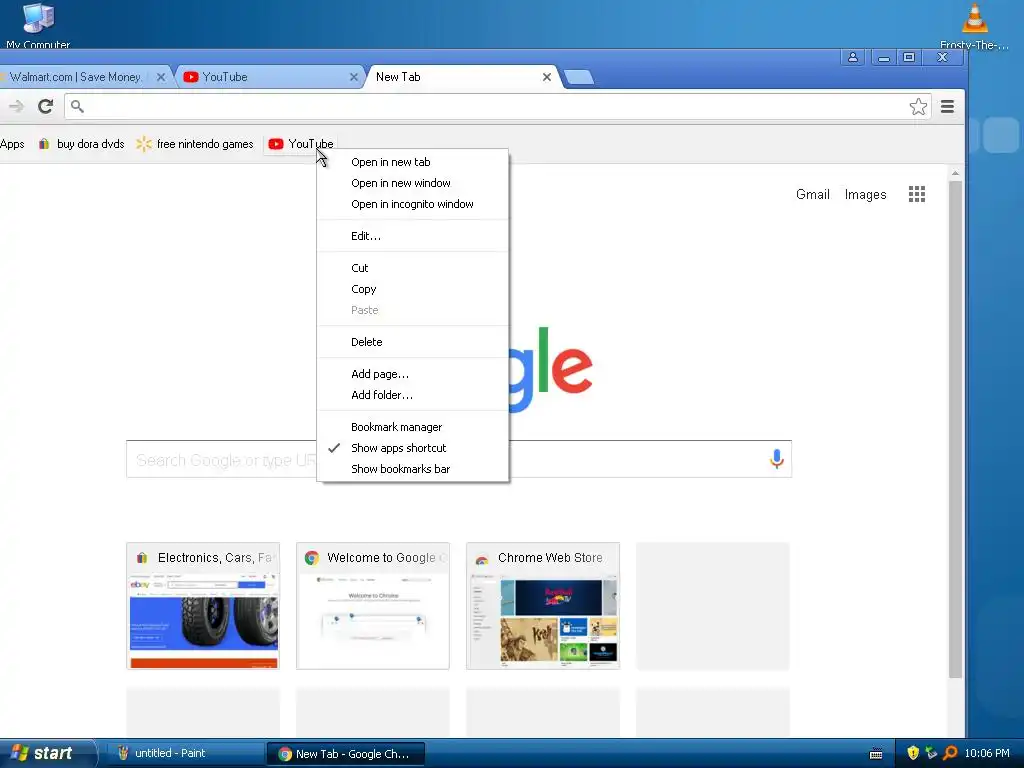Image resolution: width=1024 pixels, height=768 pixels.
Task: Click the Chrome profile person icon
Action: point(853,57)
